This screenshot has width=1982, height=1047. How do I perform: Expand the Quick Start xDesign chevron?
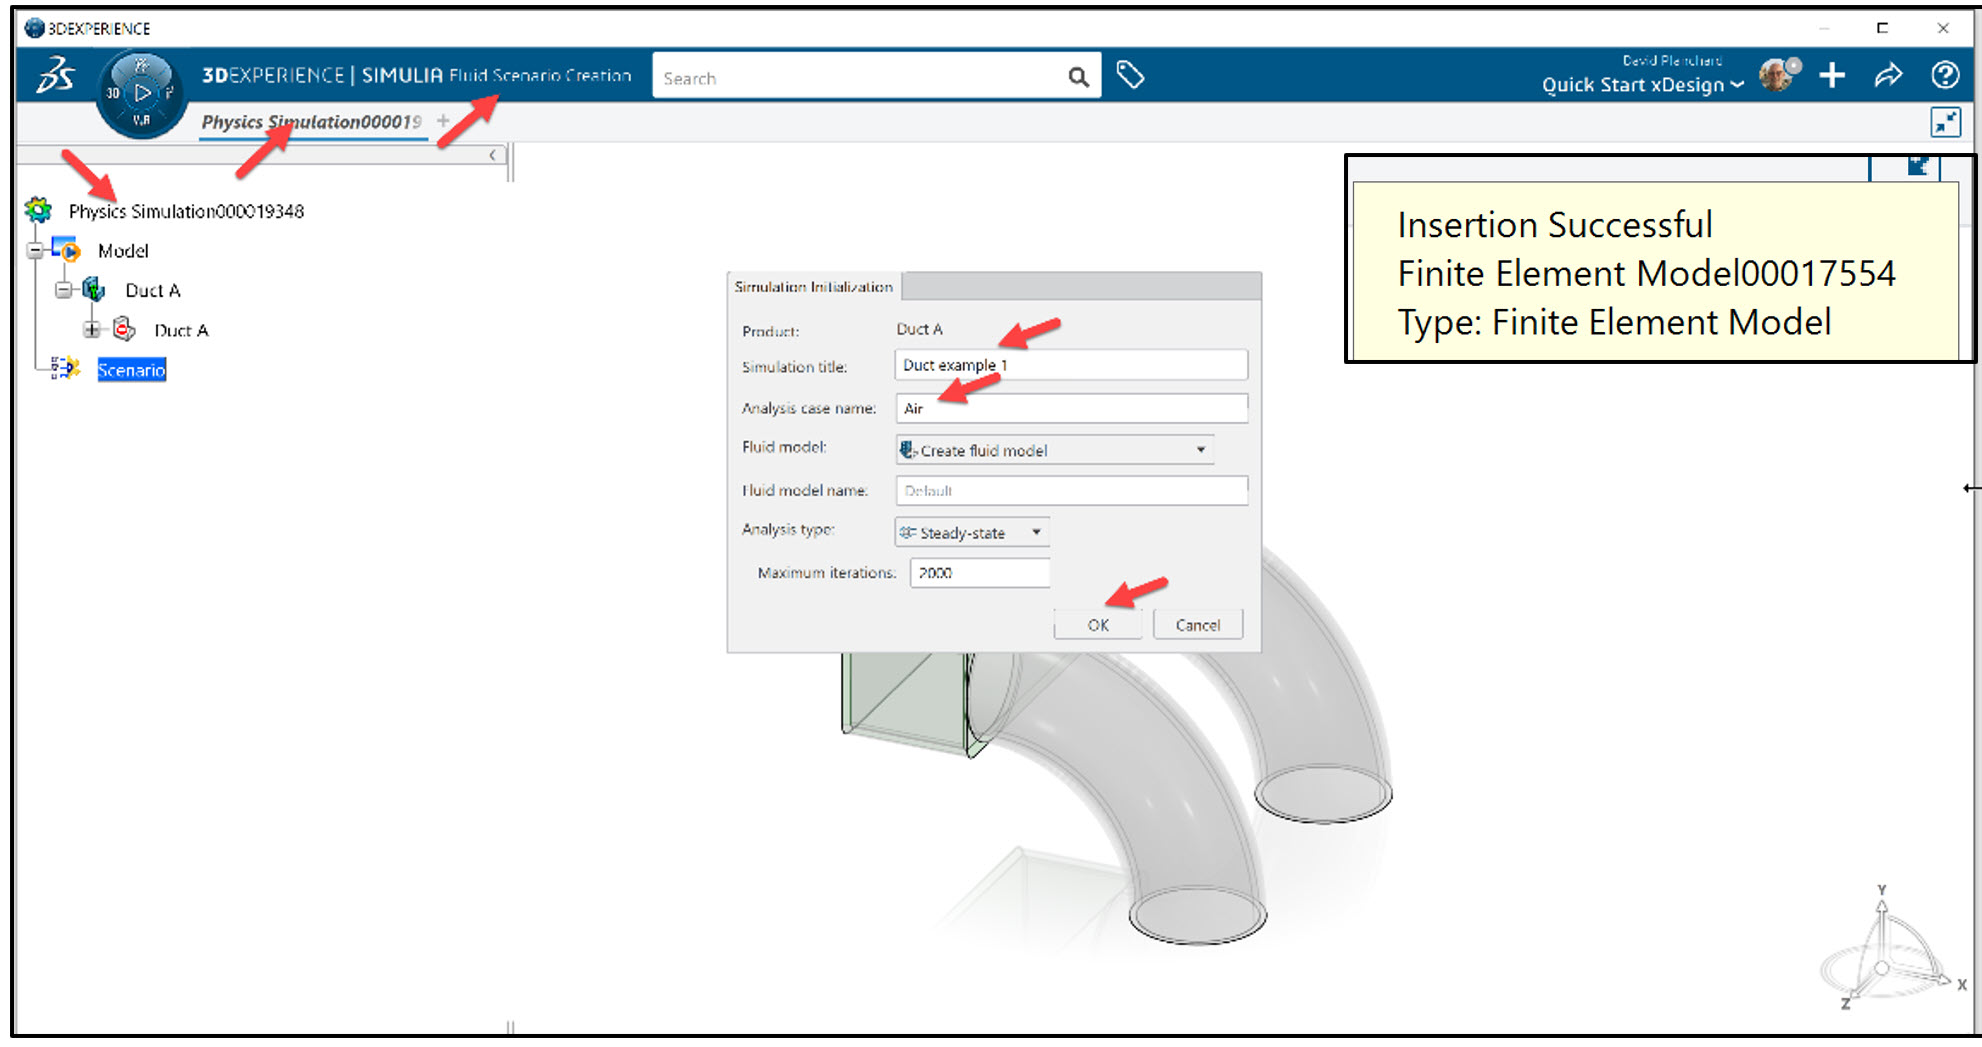click(1737, 85)
